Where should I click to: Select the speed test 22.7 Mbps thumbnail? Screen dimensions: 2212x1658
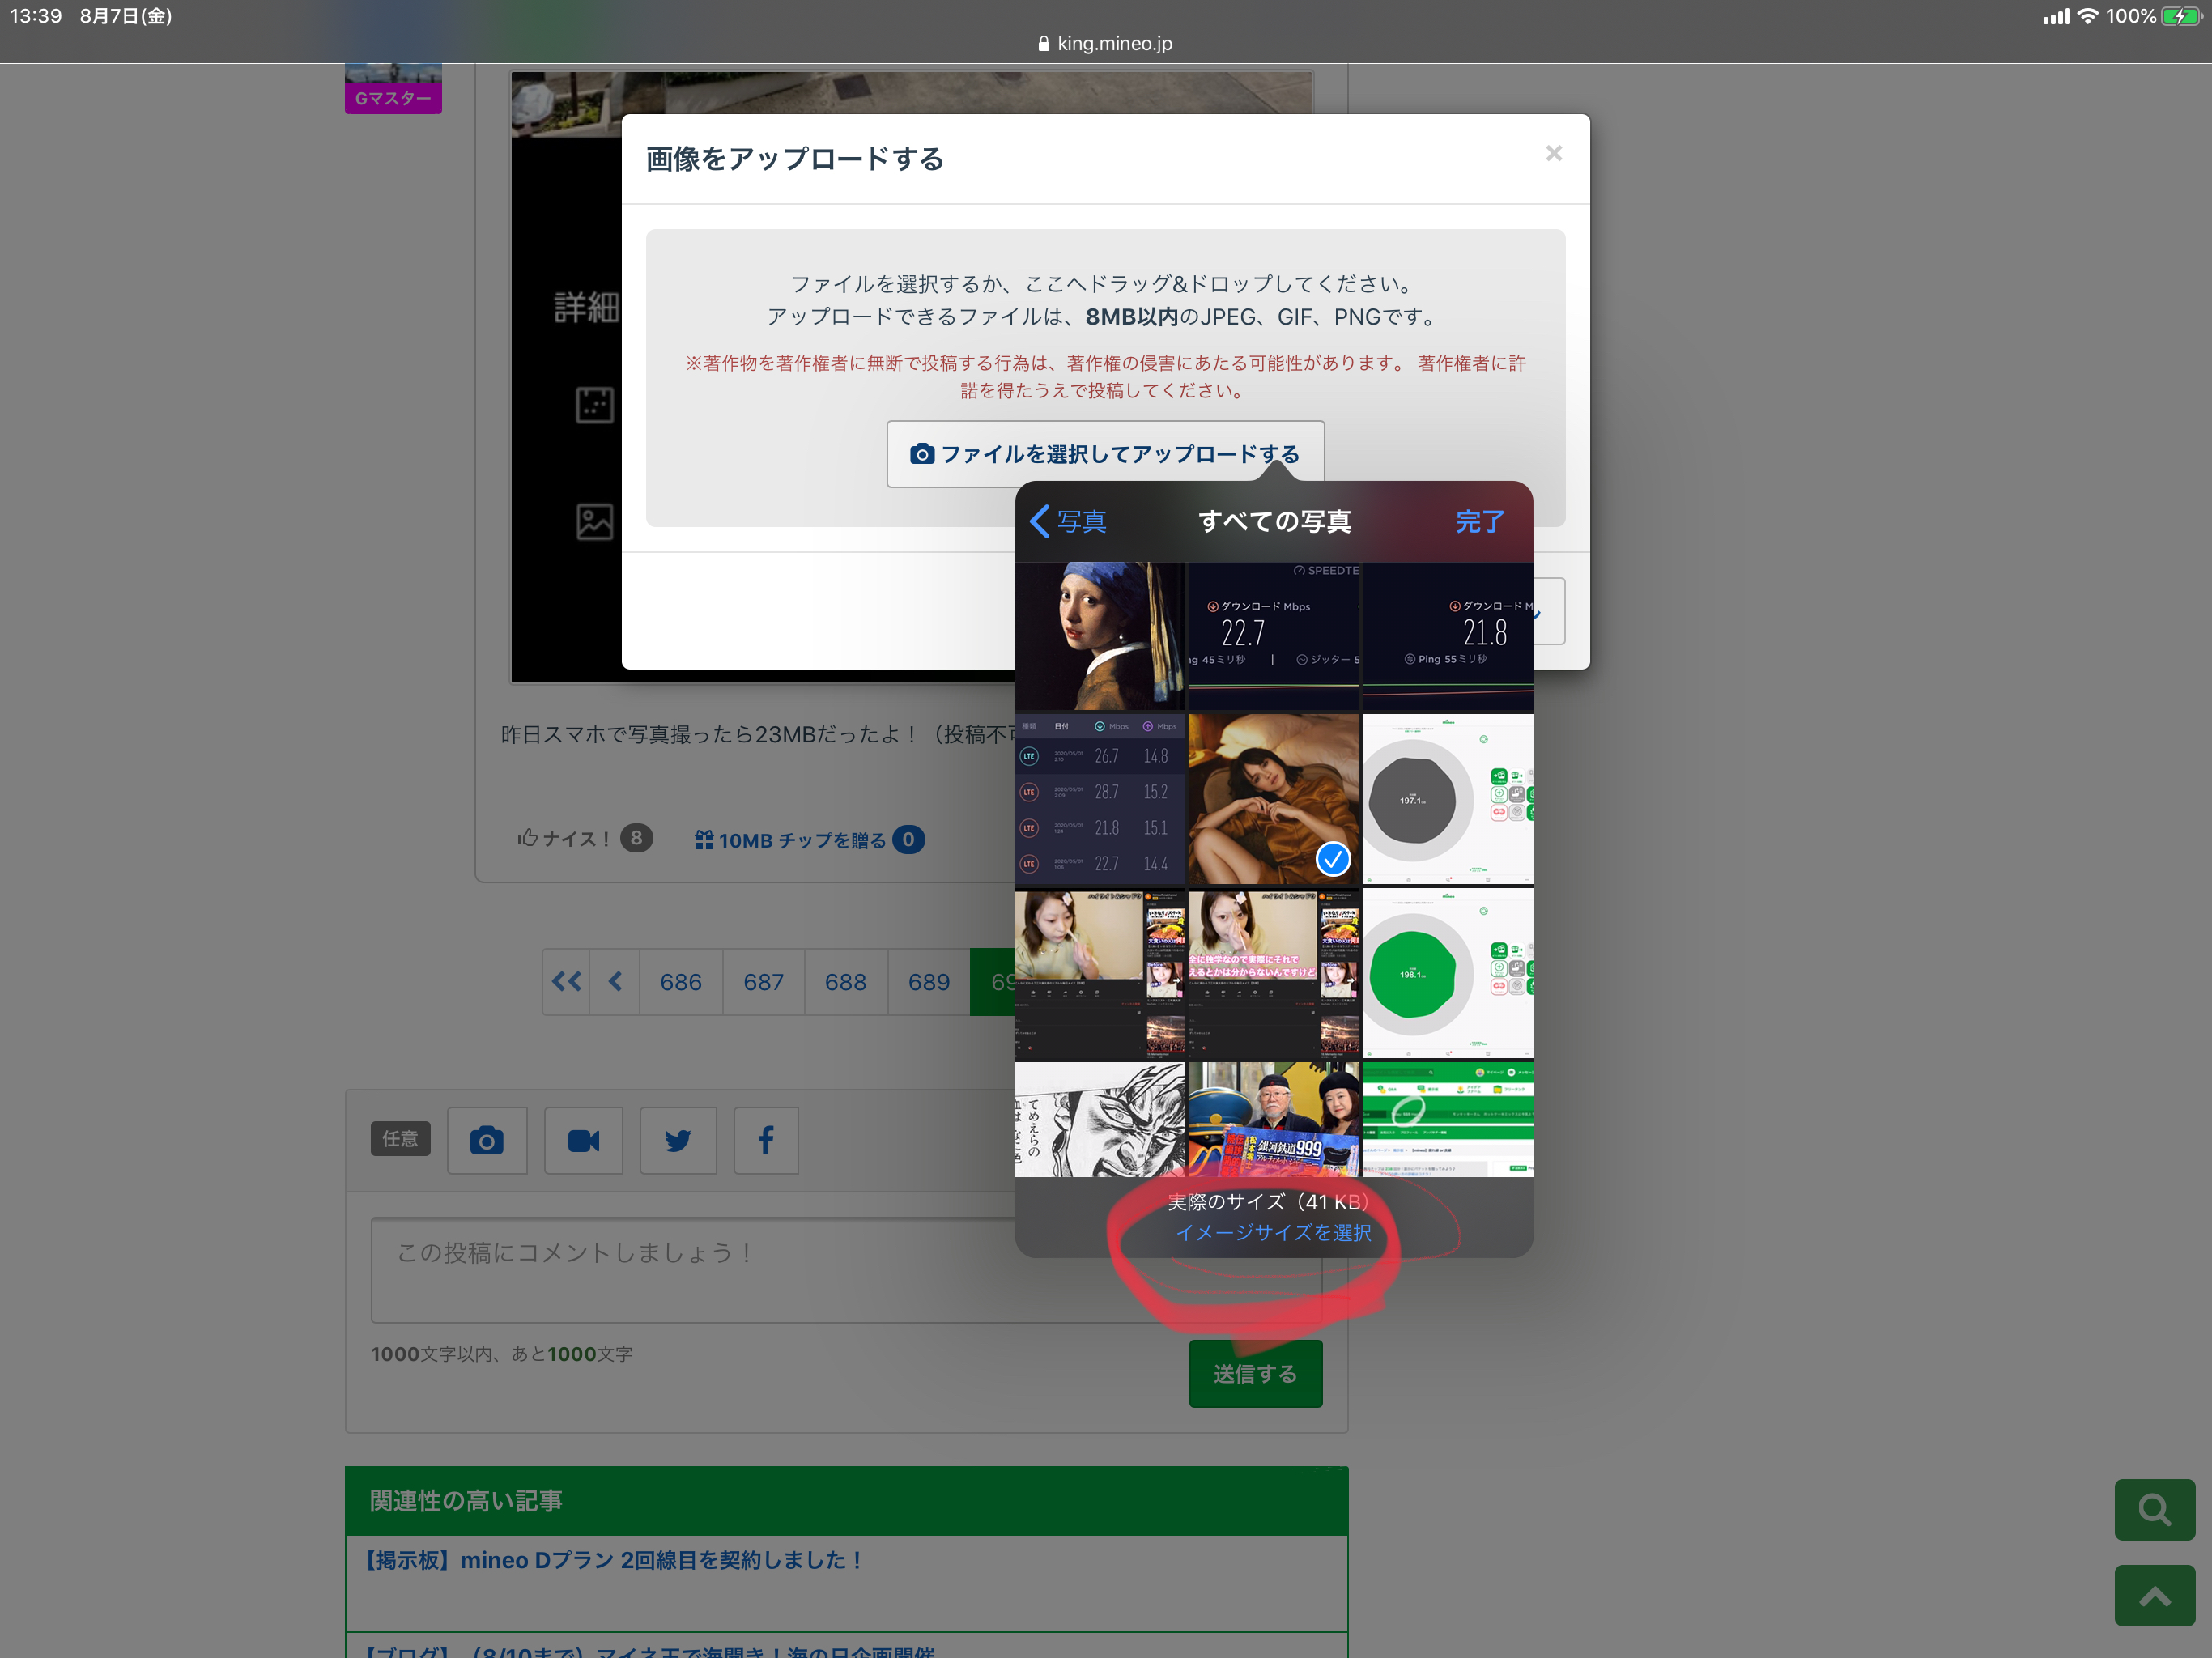click(x=1273, y=636)
